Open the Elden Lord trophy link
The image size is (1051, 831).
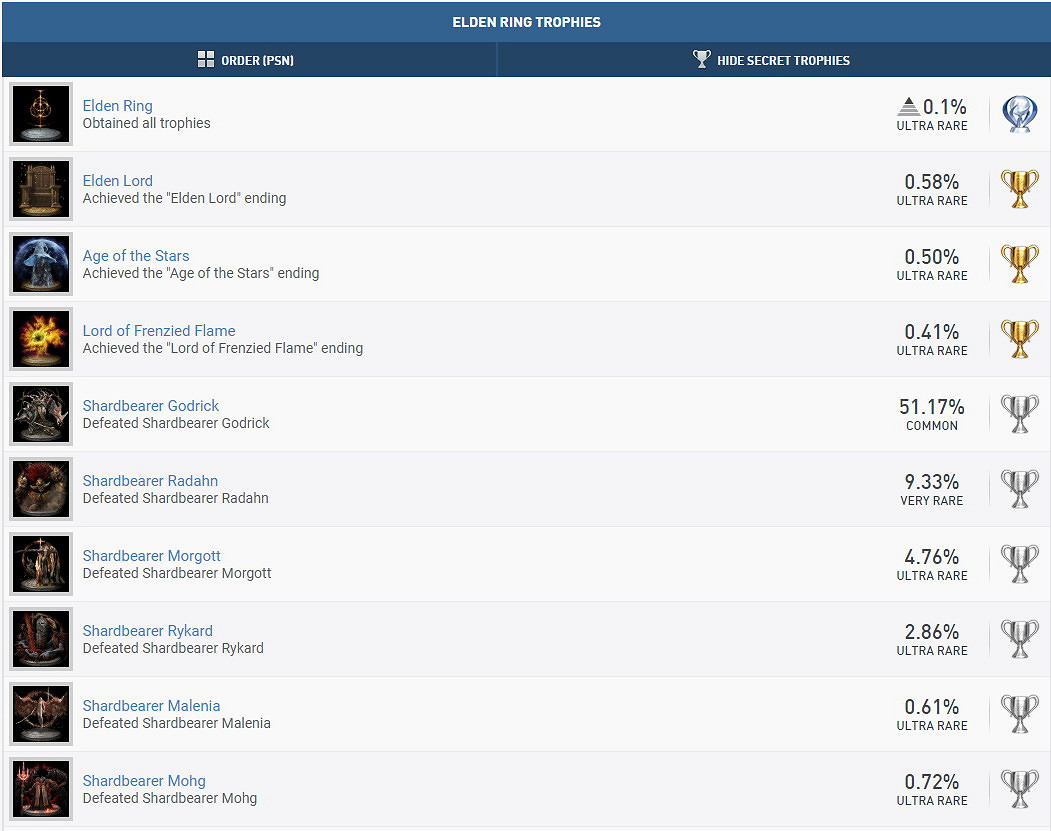pos(118,181)
